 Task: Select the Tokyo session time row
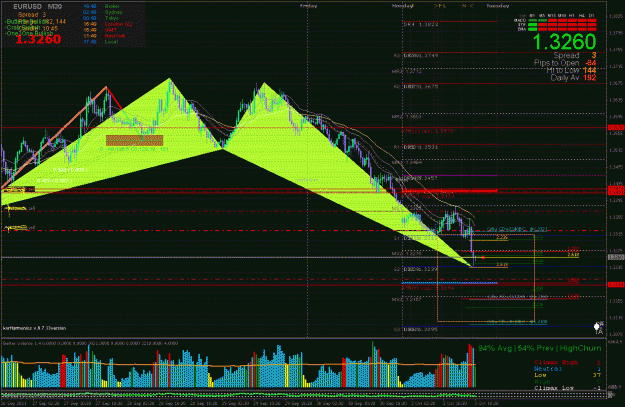pos(100,18)
